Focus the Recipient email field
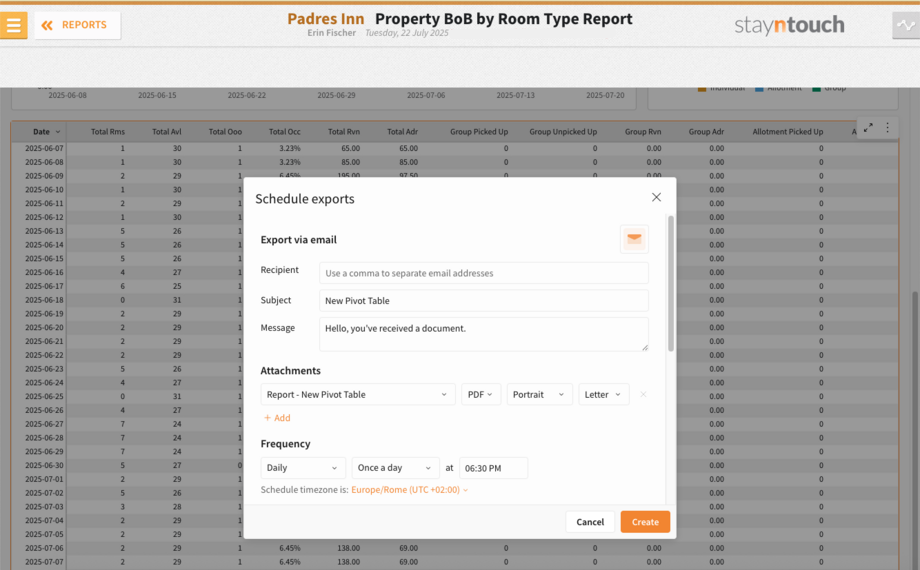The width and height of the screenshot is (920, 570). tap(483, 273)
